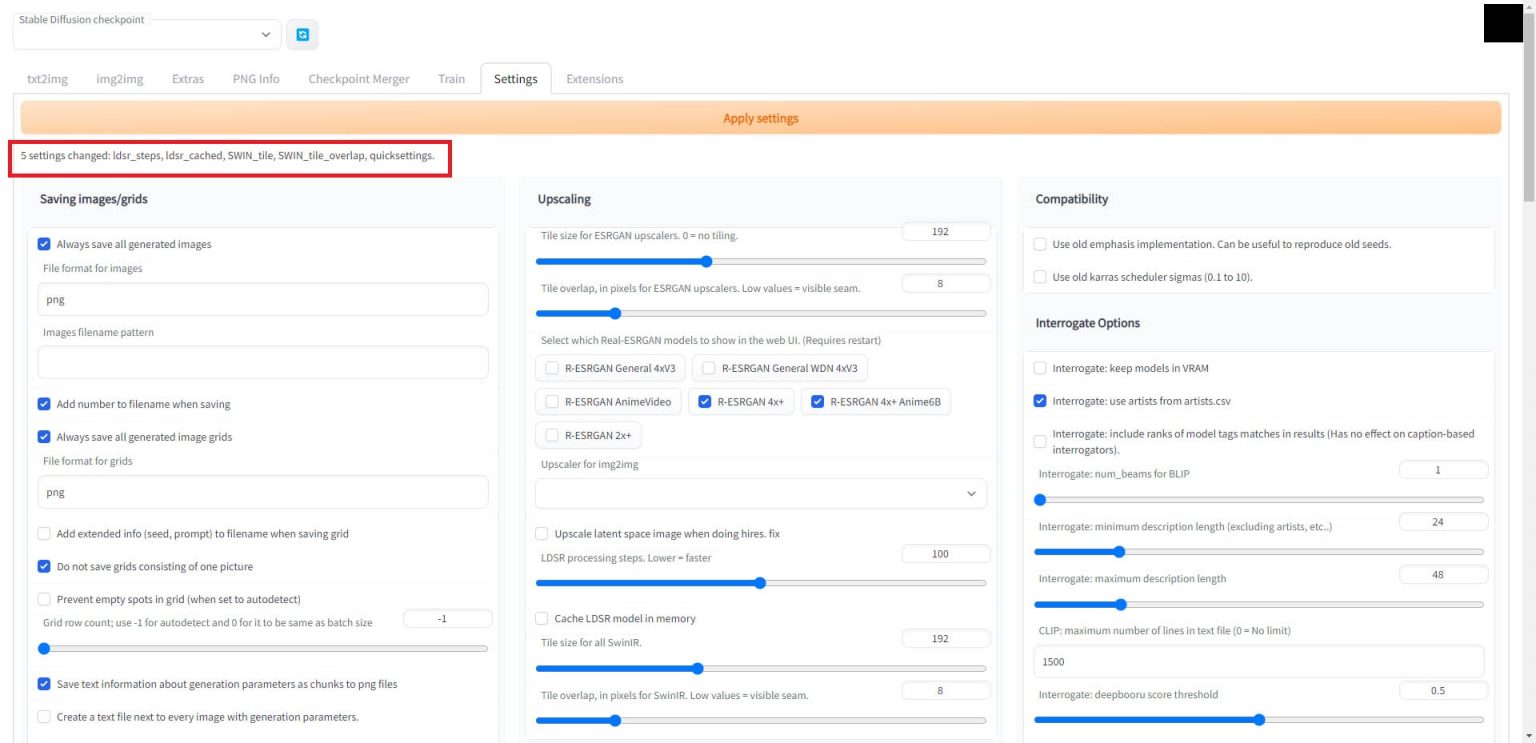The height and width of the screenshot is (743, 1536).
Task: Click the File format for grids field
Action: [x=262, y=492]
